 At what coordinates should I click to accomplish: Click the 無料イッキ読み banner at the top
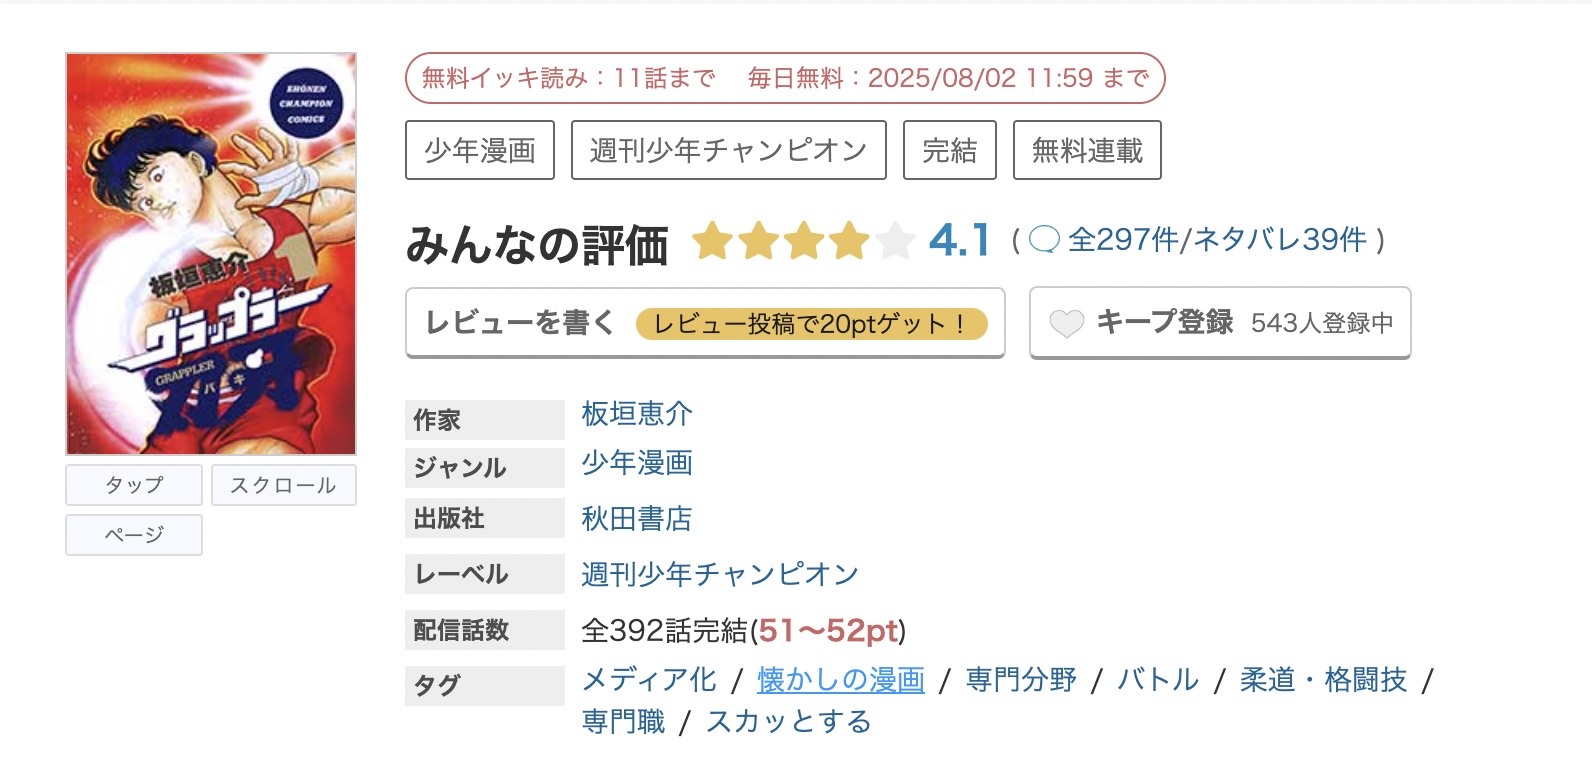pos(785,77)
